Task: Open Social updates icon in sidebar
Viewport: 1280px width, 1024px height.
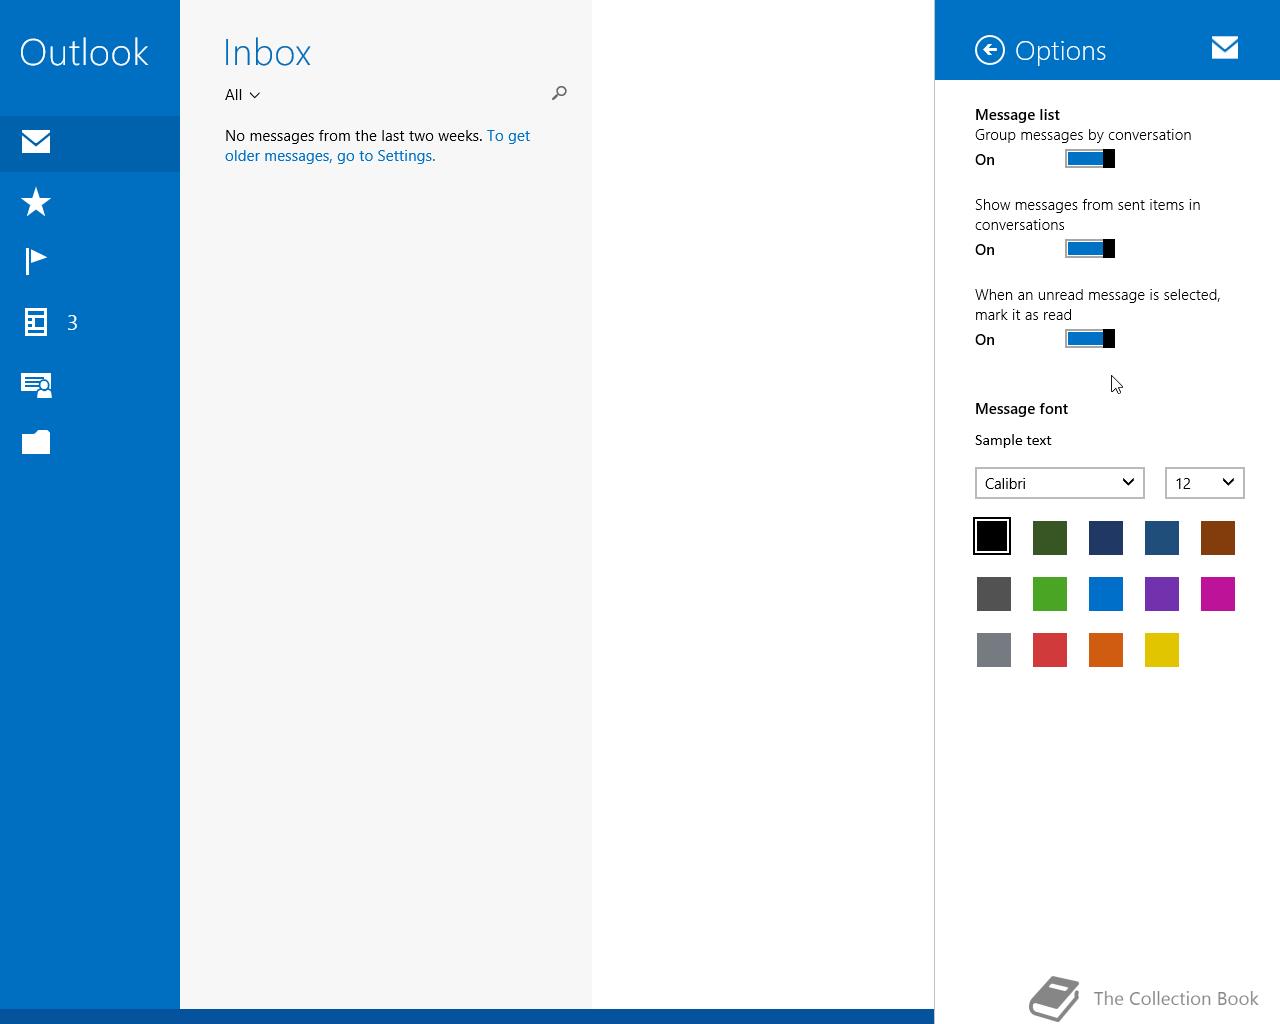Action: pyautogui.click(x=37, y=385)
